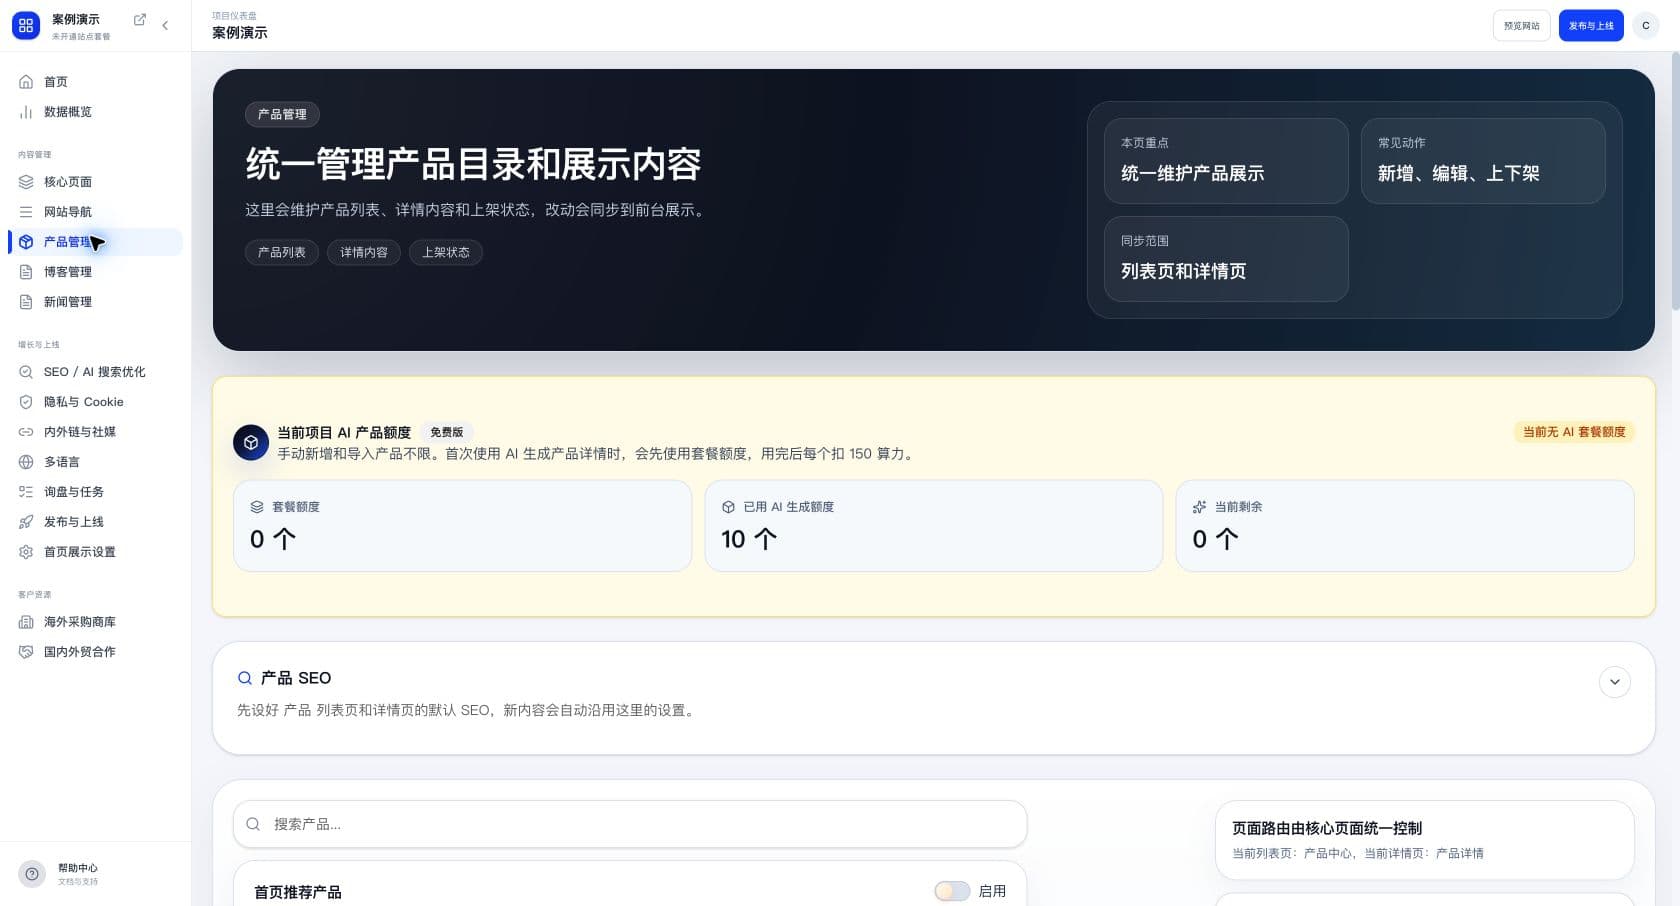
Task: Click the SEO / AI 搜索优化 icon
Action: click(26, 372)
